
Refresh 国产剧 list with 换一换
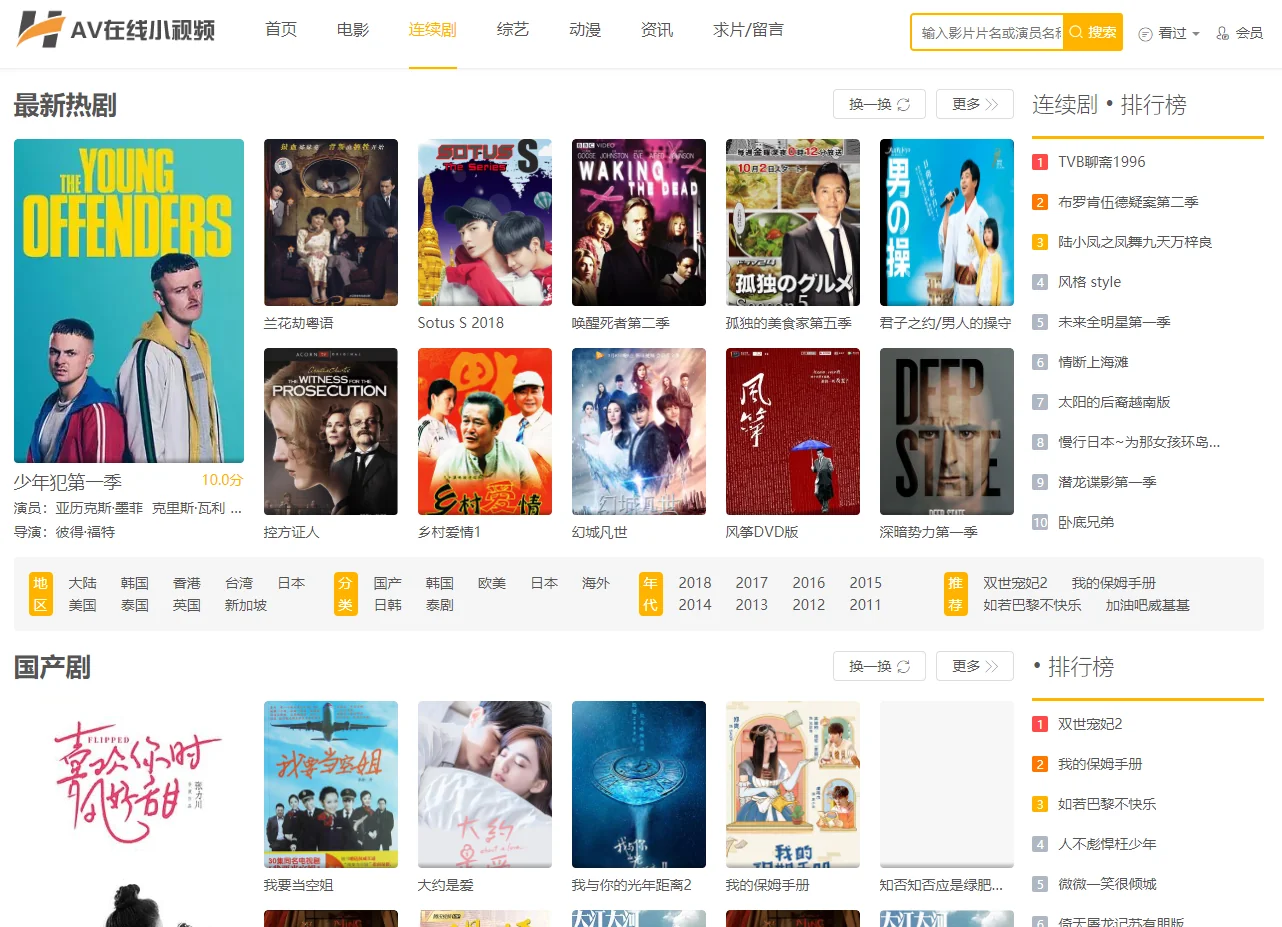click(x=879, y=666)
